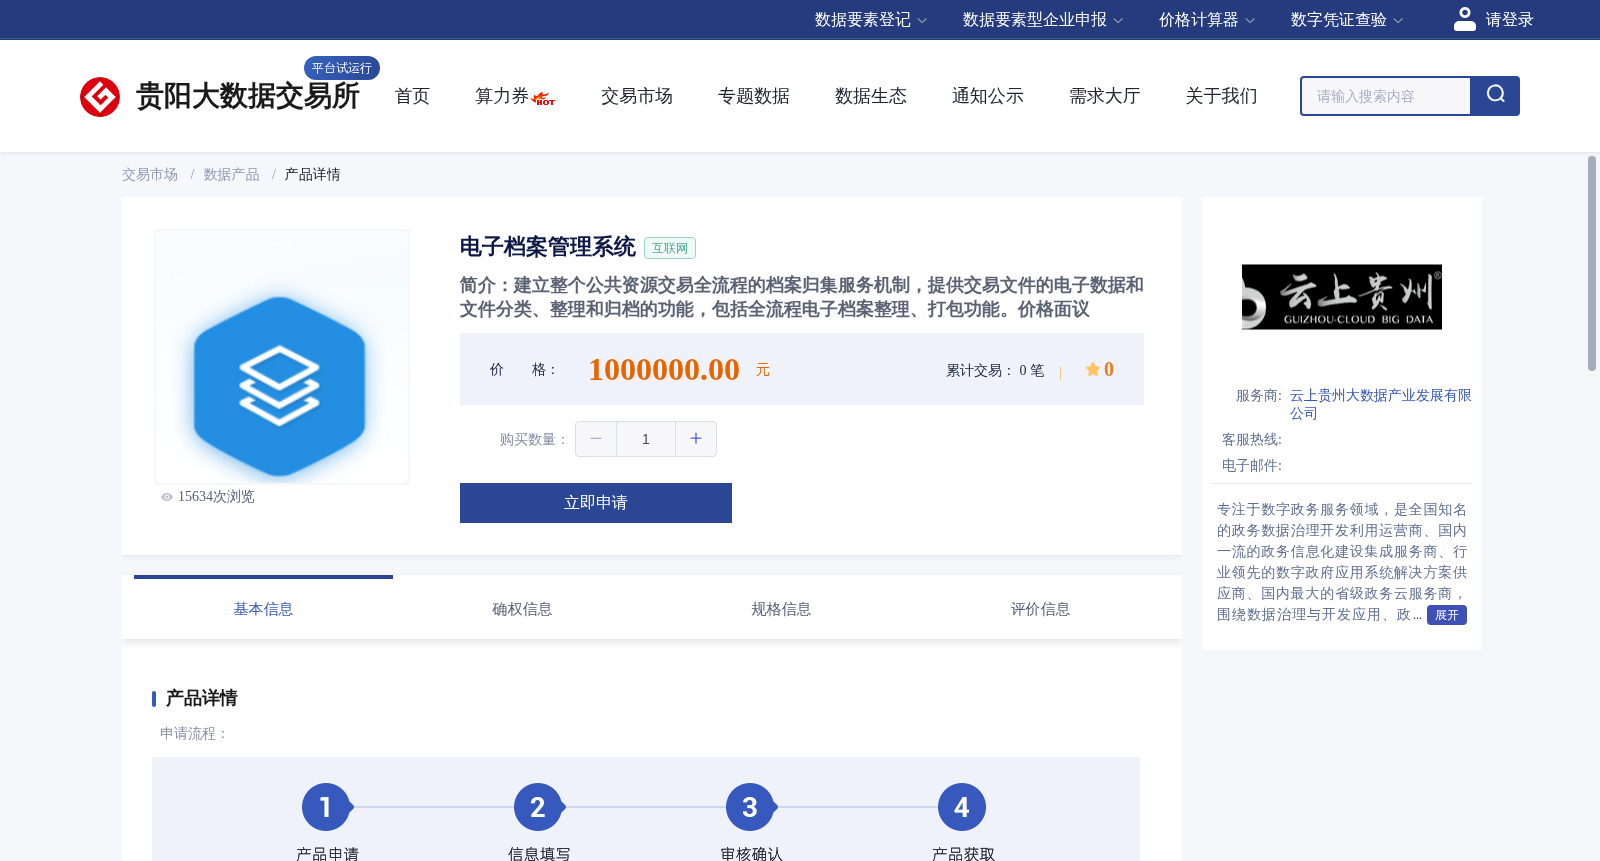Click the search magnifier button

coord(1495,96)
